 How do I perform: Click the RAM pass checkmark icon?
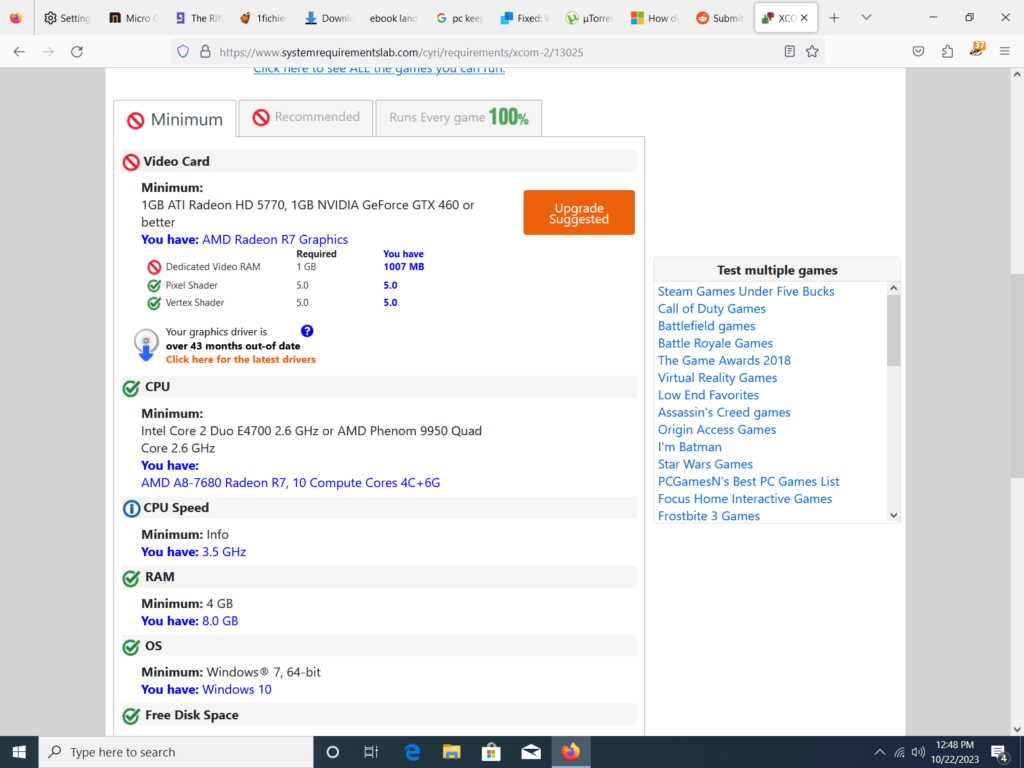coord(131,578)
